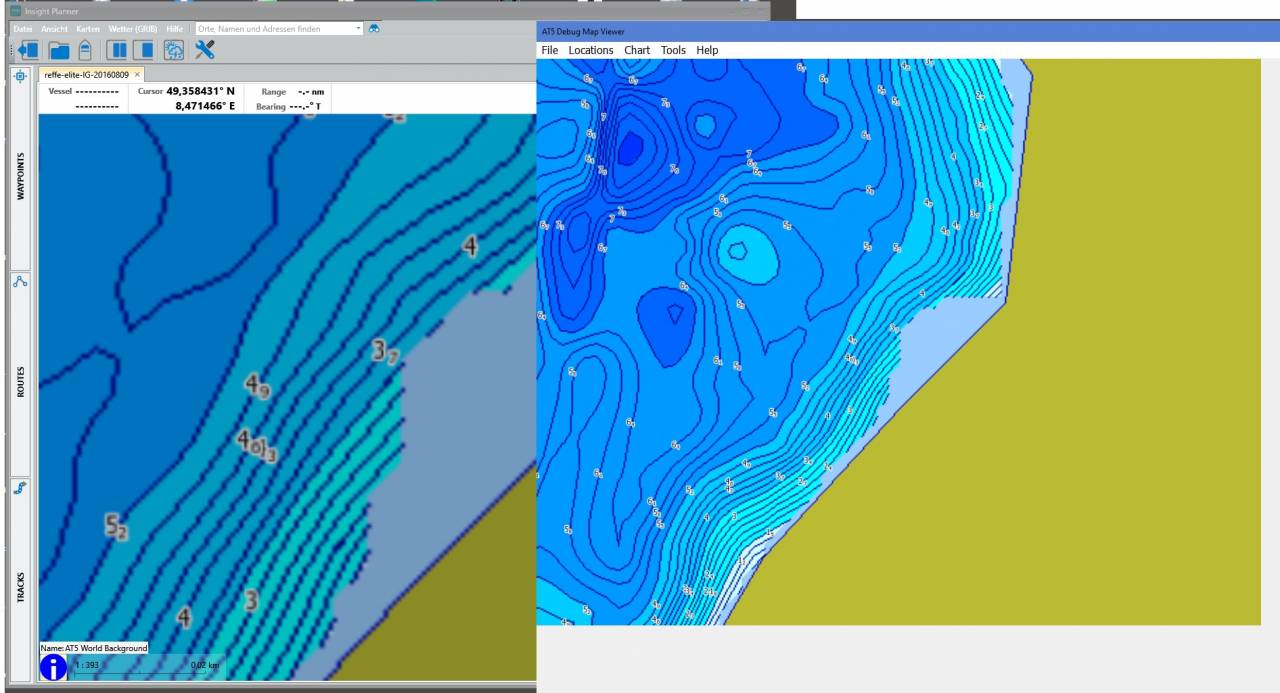This screenshot has height=693, width=1280.
Task: Open the Chart menu in Map Viewer
Action: click(636, 50)
